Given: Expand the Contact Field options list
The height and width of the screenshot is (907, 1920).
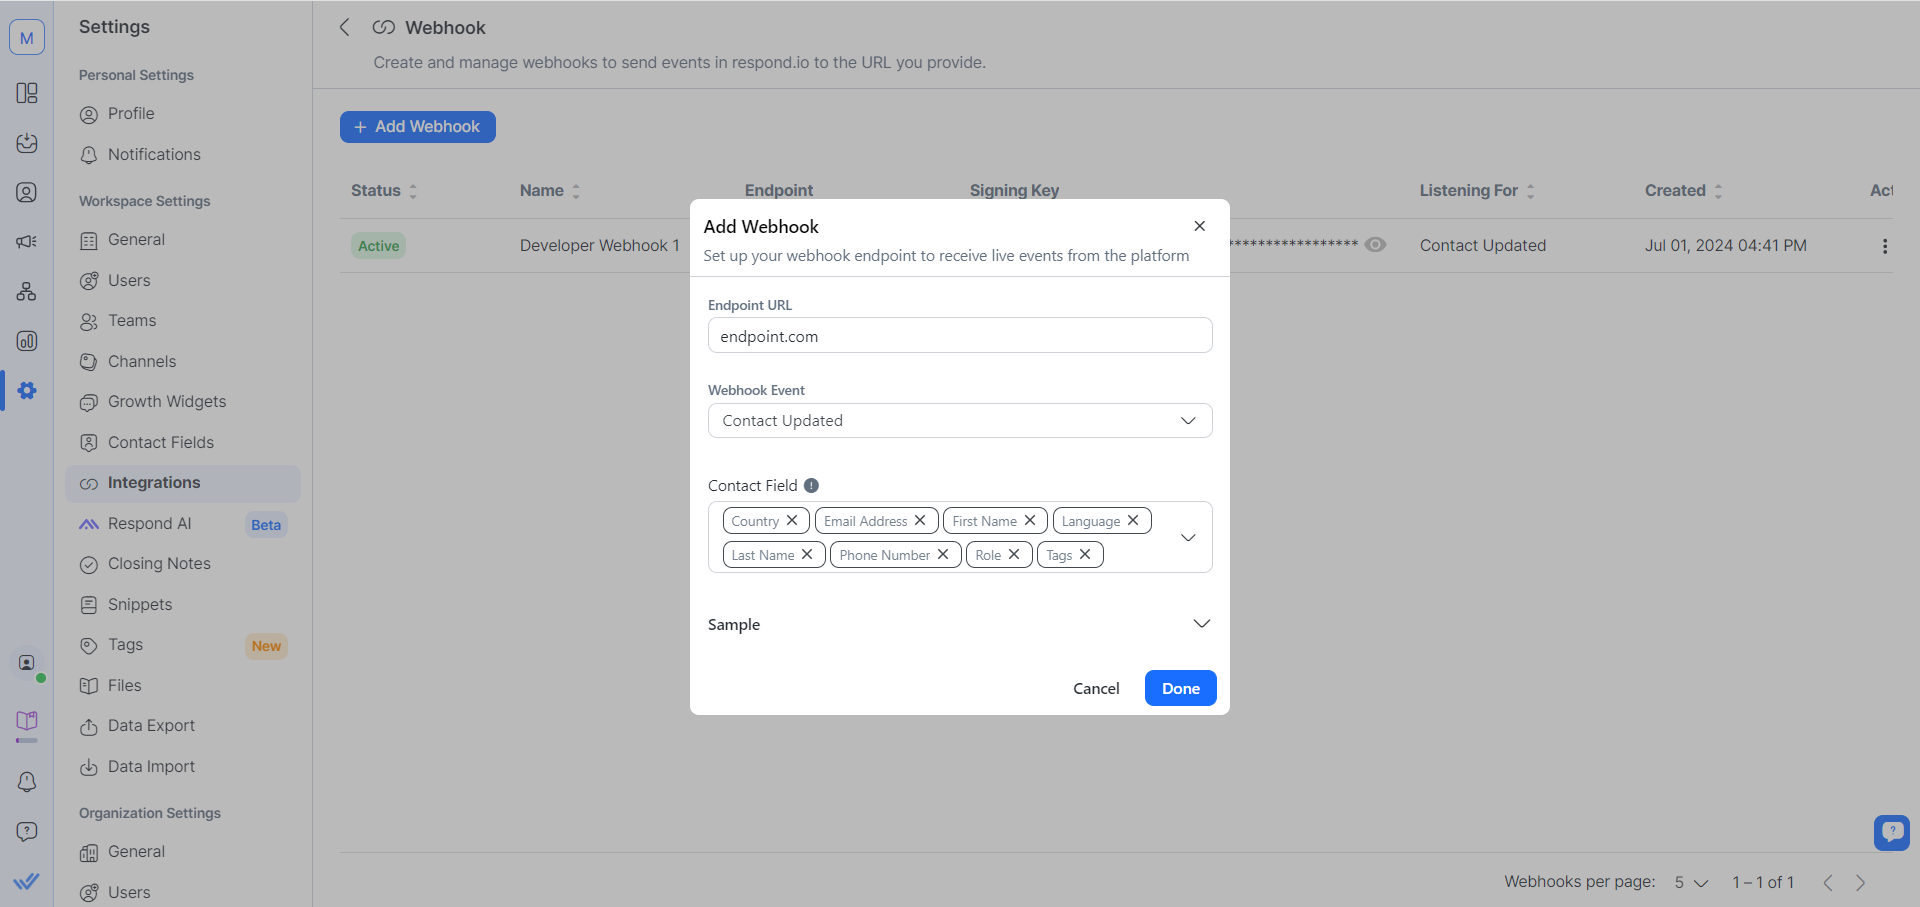Looking at the screenshot, I should pyautogui.click(x=1188, y=537).
